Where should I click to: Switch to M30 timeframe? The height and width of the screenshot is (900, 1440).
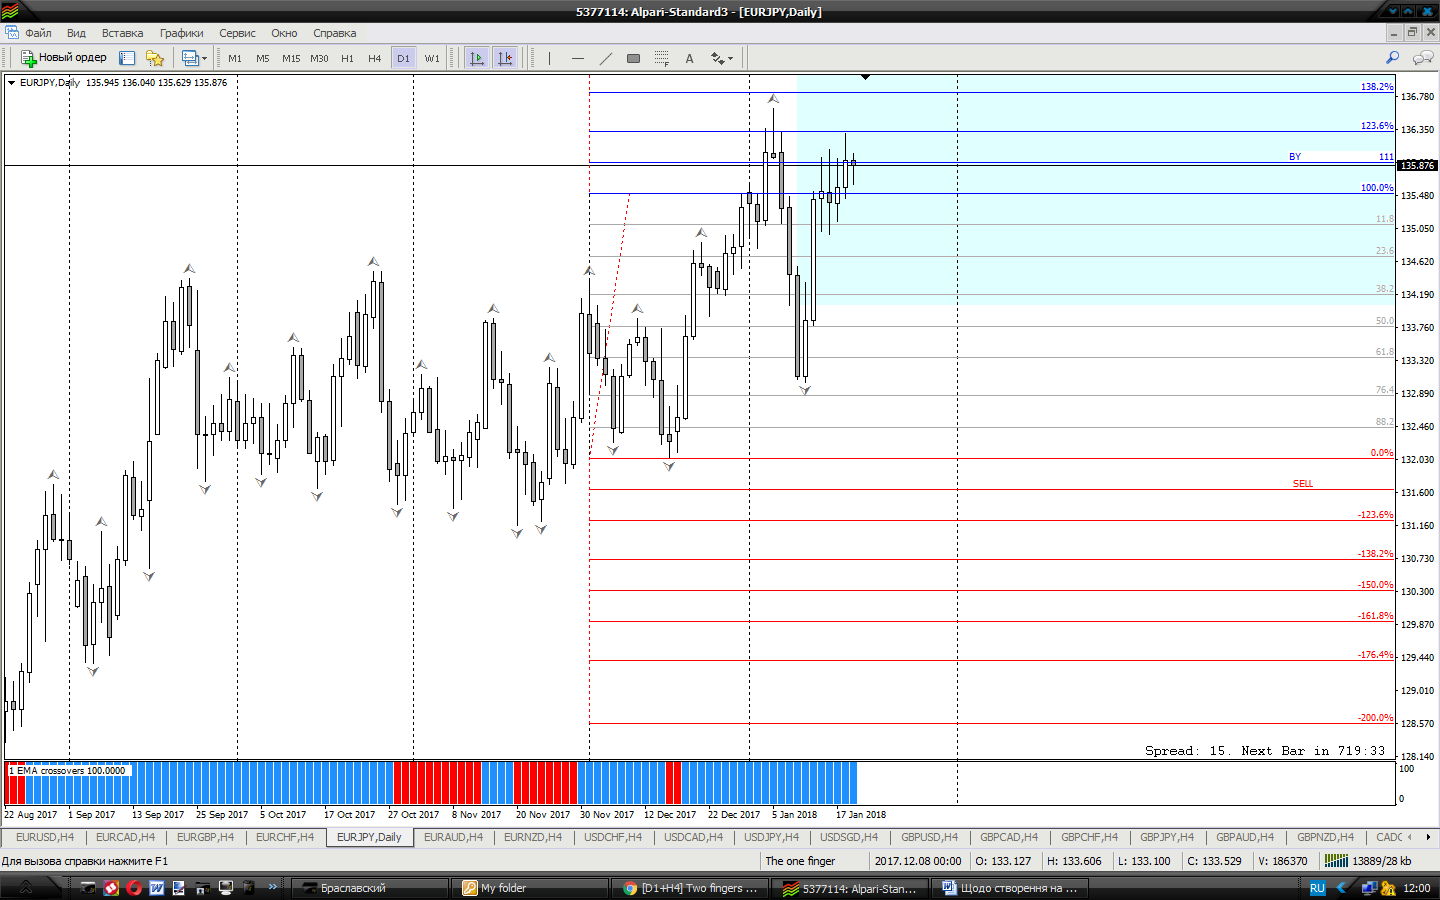pos(319,58)
